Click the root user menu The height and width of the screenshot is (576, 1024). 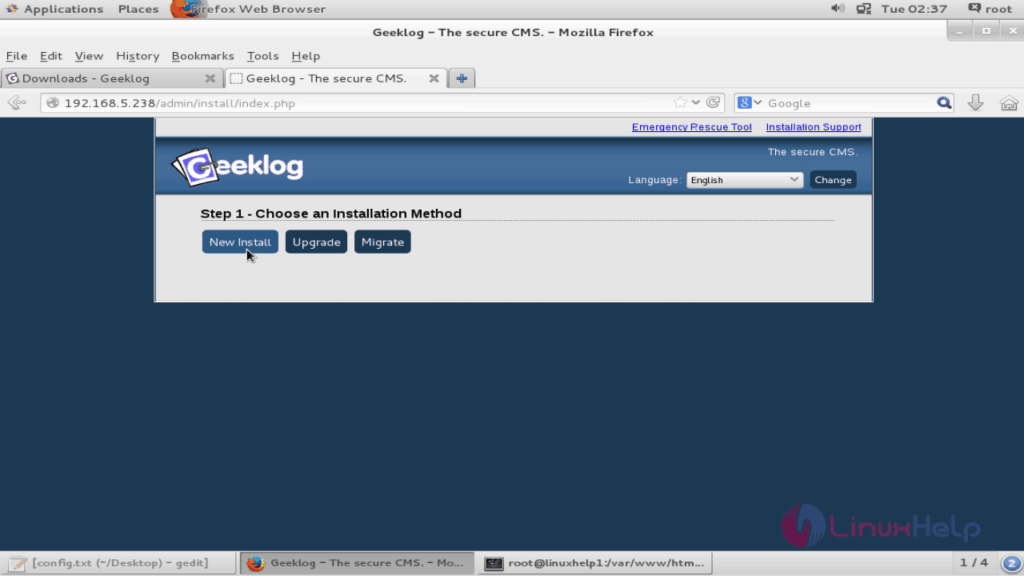(991, 8)
